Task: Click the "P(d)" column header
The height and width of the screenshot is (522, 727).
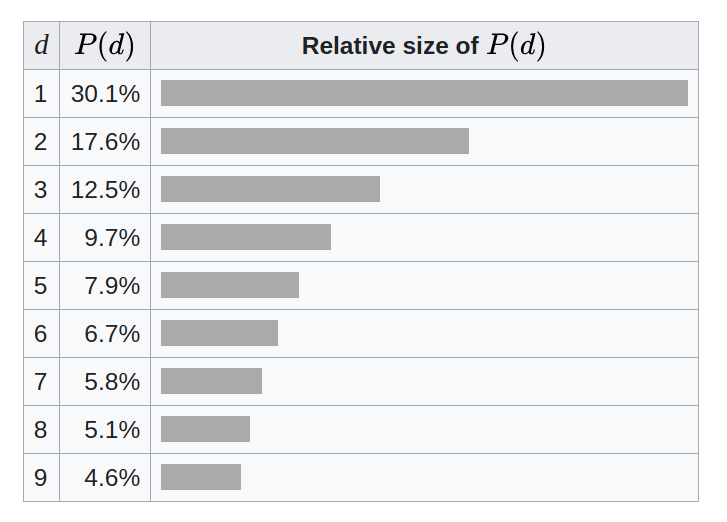Action: pyautogui.click(x=105, y=46)
